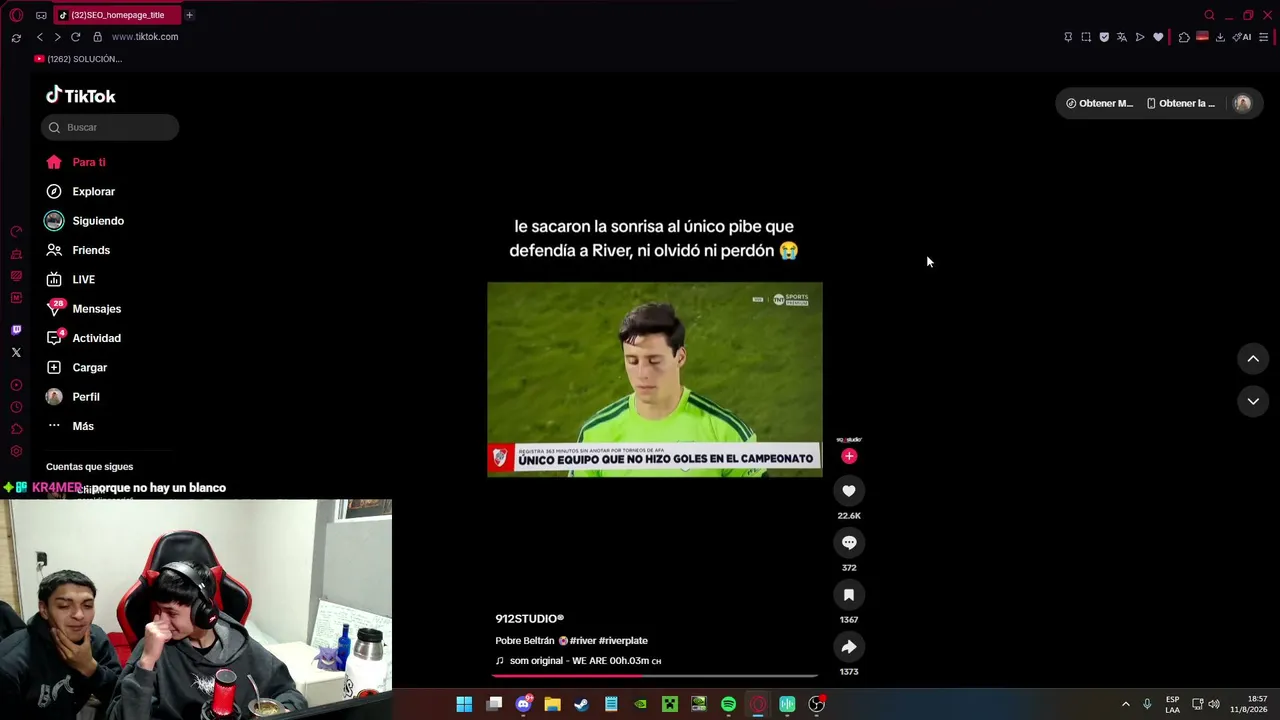This screenshot has width=1280, height=720.
Task: Open the SOLUCIÓN bookmark
Action: pos(78,59)
